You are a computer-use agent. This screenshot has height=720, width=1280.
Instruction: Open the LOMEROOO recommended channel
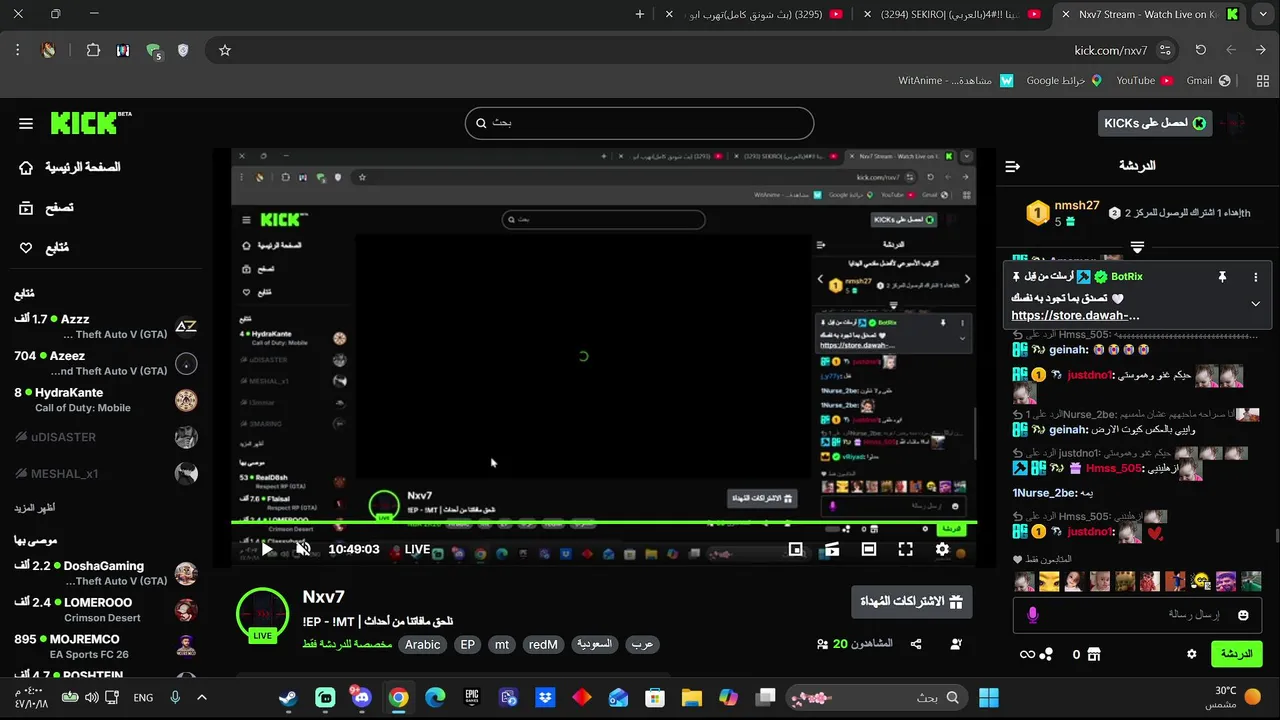coord(106,610)
